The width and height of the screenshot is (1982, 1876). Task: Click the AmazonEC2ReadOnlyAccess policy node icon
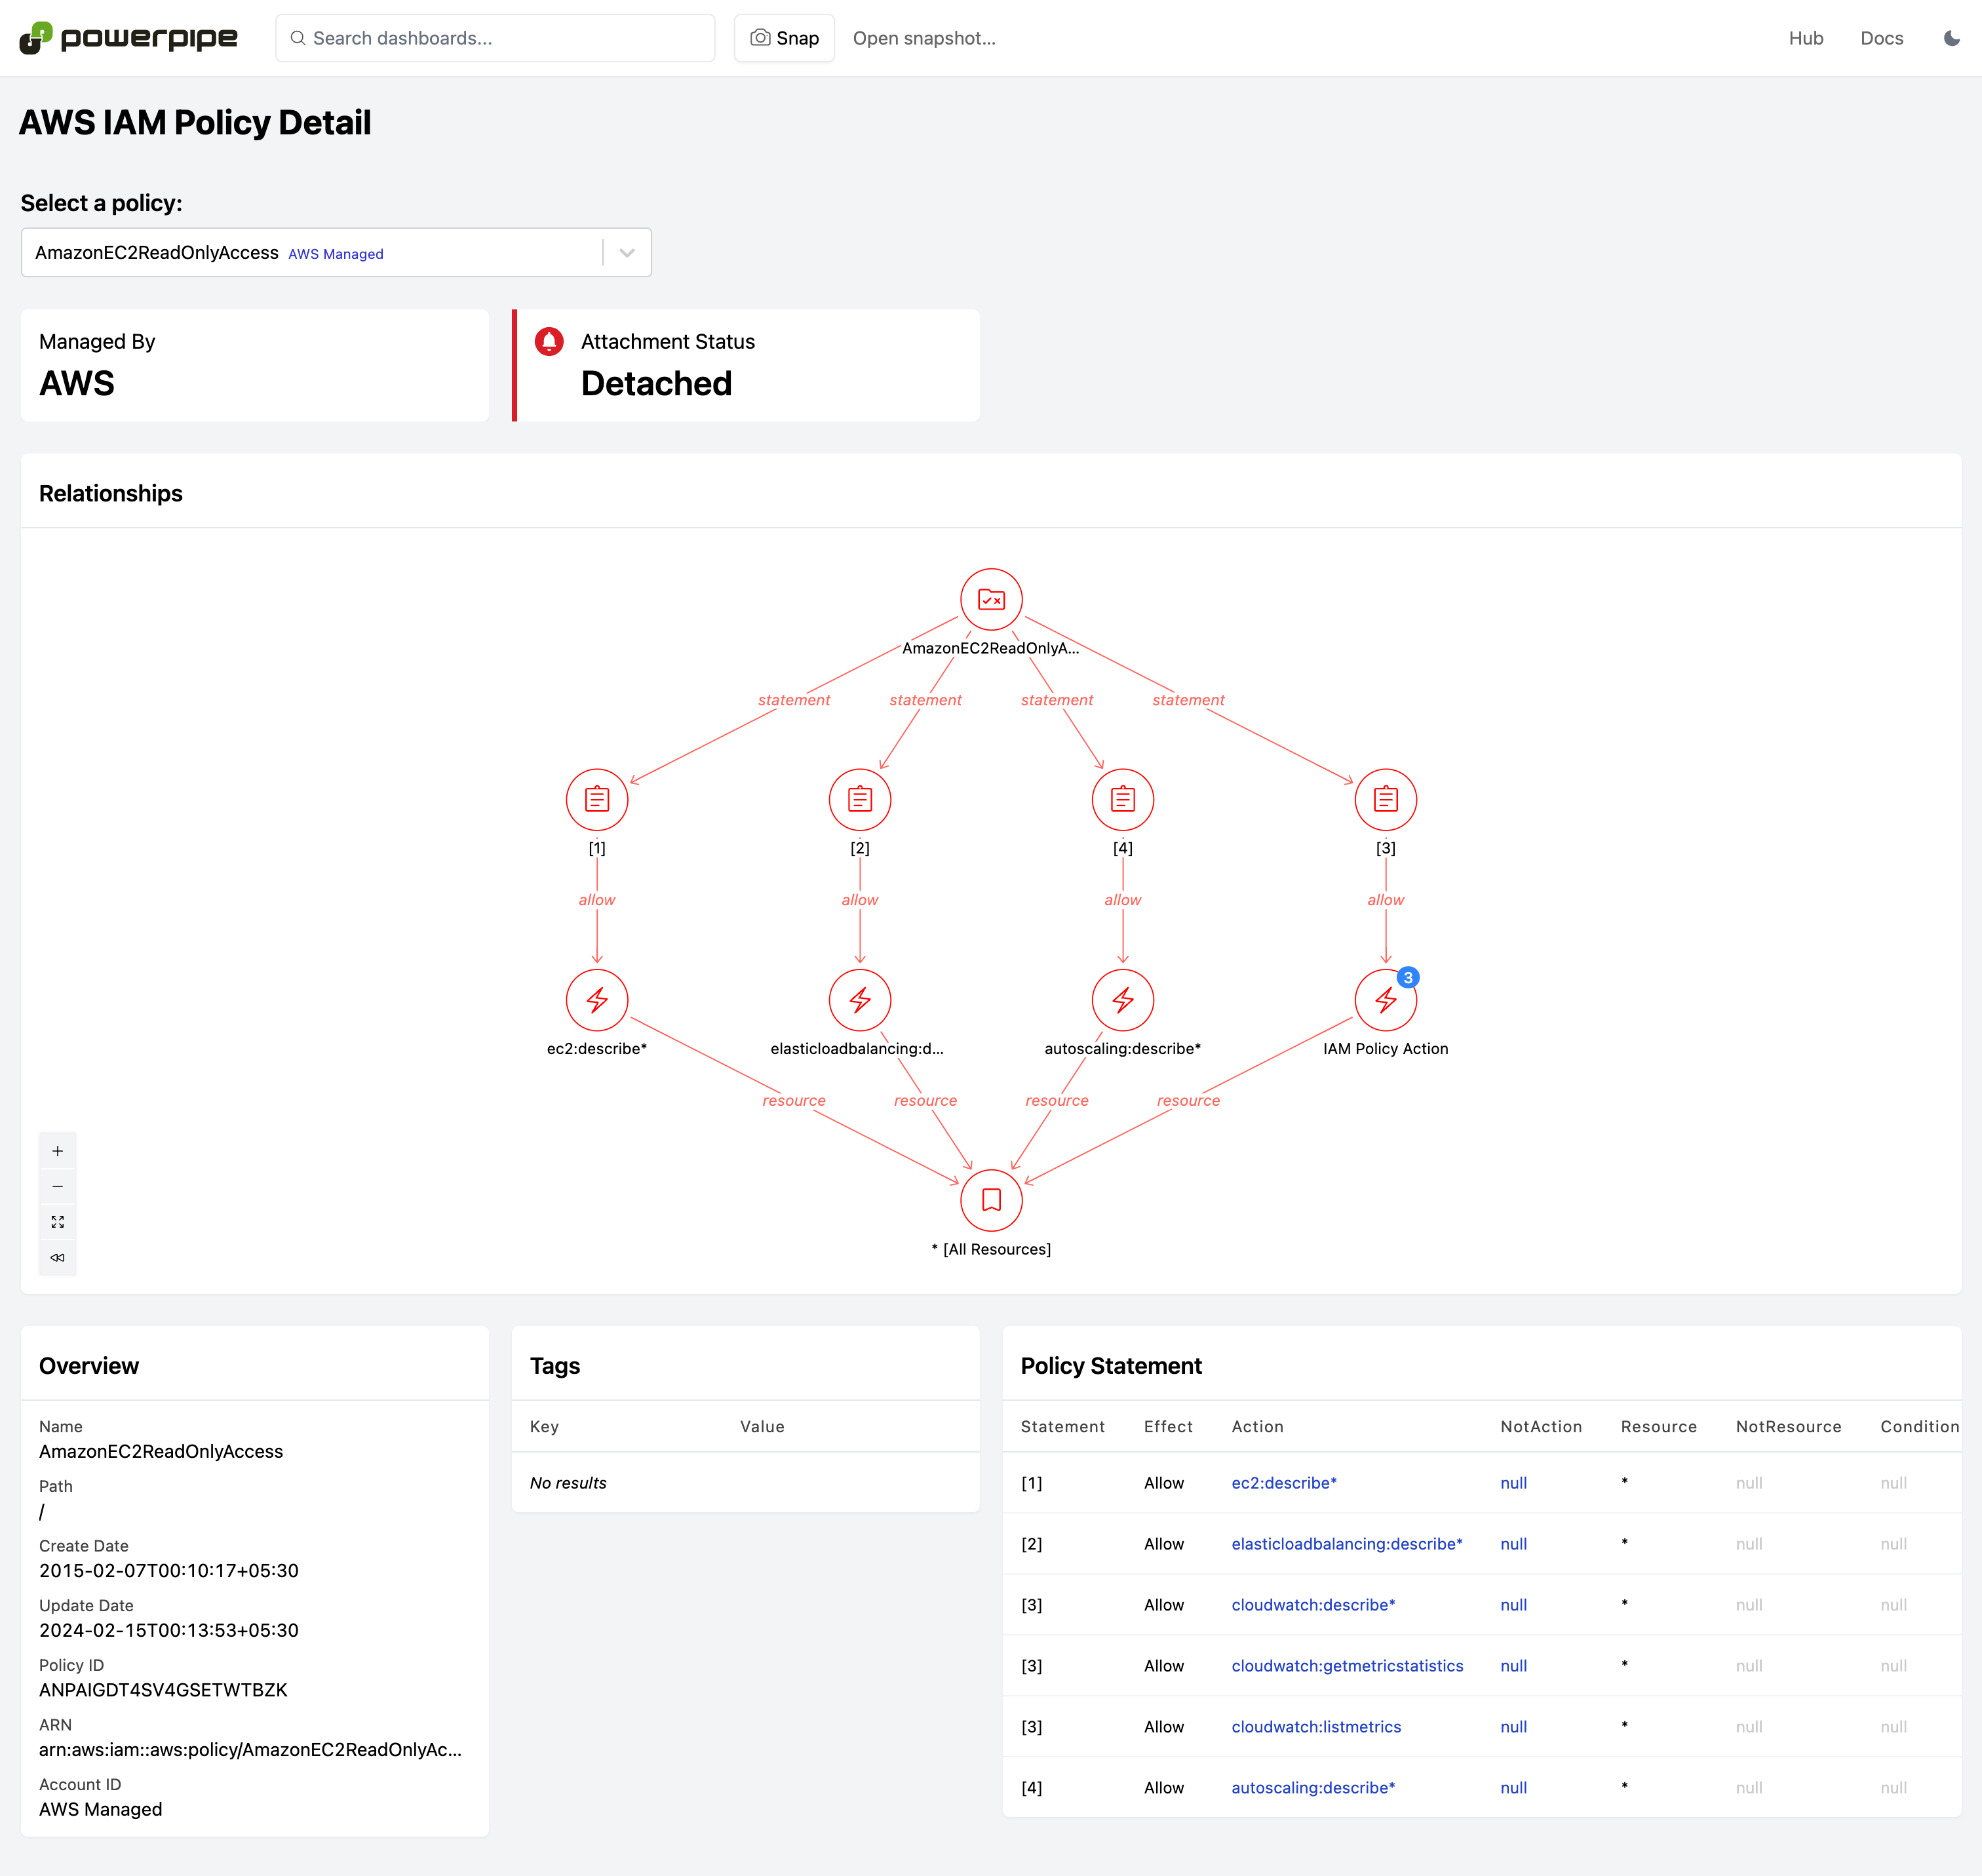pos(990,600)
